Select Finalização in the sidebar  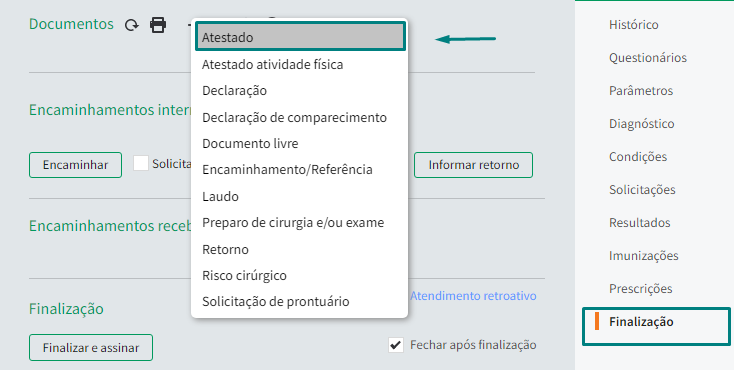(x=641, y=322)
